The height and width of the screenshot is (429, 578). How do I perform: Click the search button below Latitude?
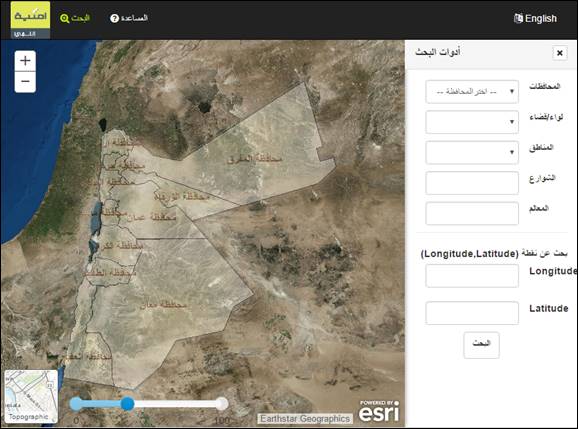481,345
